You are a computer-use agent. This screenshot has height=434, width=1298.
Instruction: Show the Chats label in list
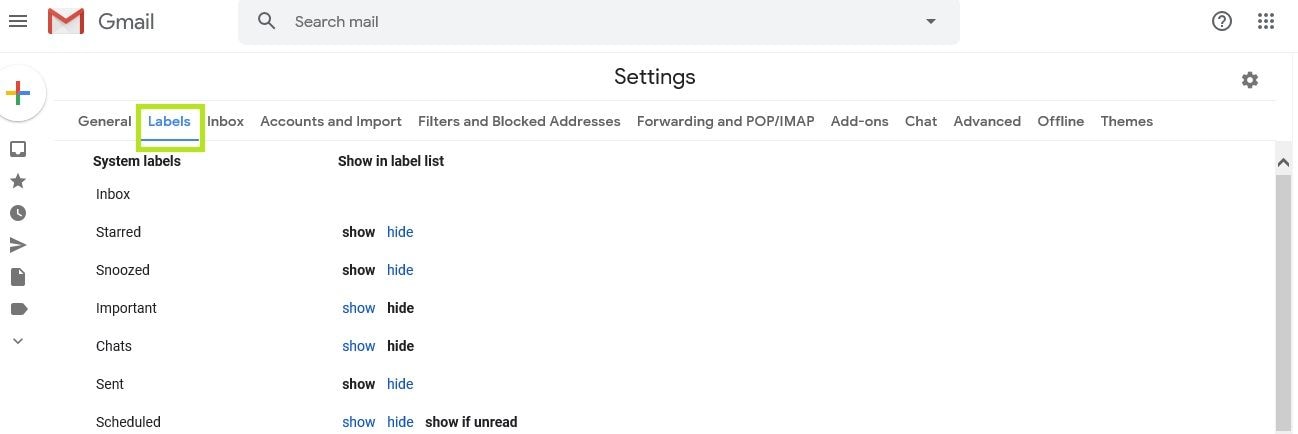358,346
